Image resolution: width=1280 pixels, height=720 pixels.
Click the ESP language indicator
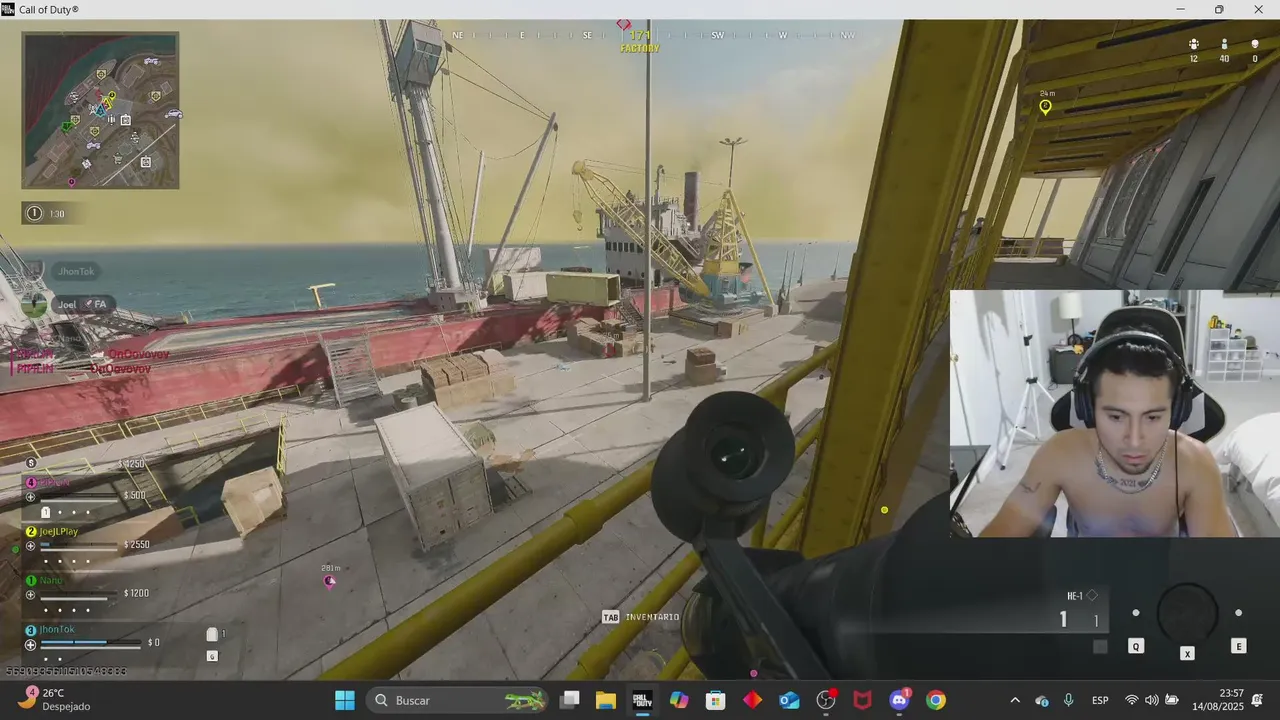pyautogui.click(x=1100, y=700)
